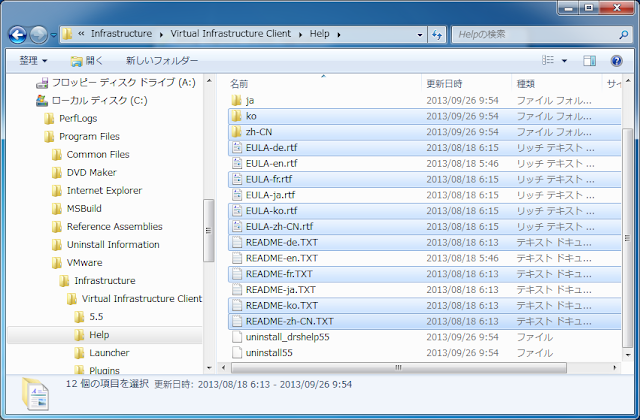Click README-en.TXT file icon
Screen dimensions: 640x420
(237, 258)
